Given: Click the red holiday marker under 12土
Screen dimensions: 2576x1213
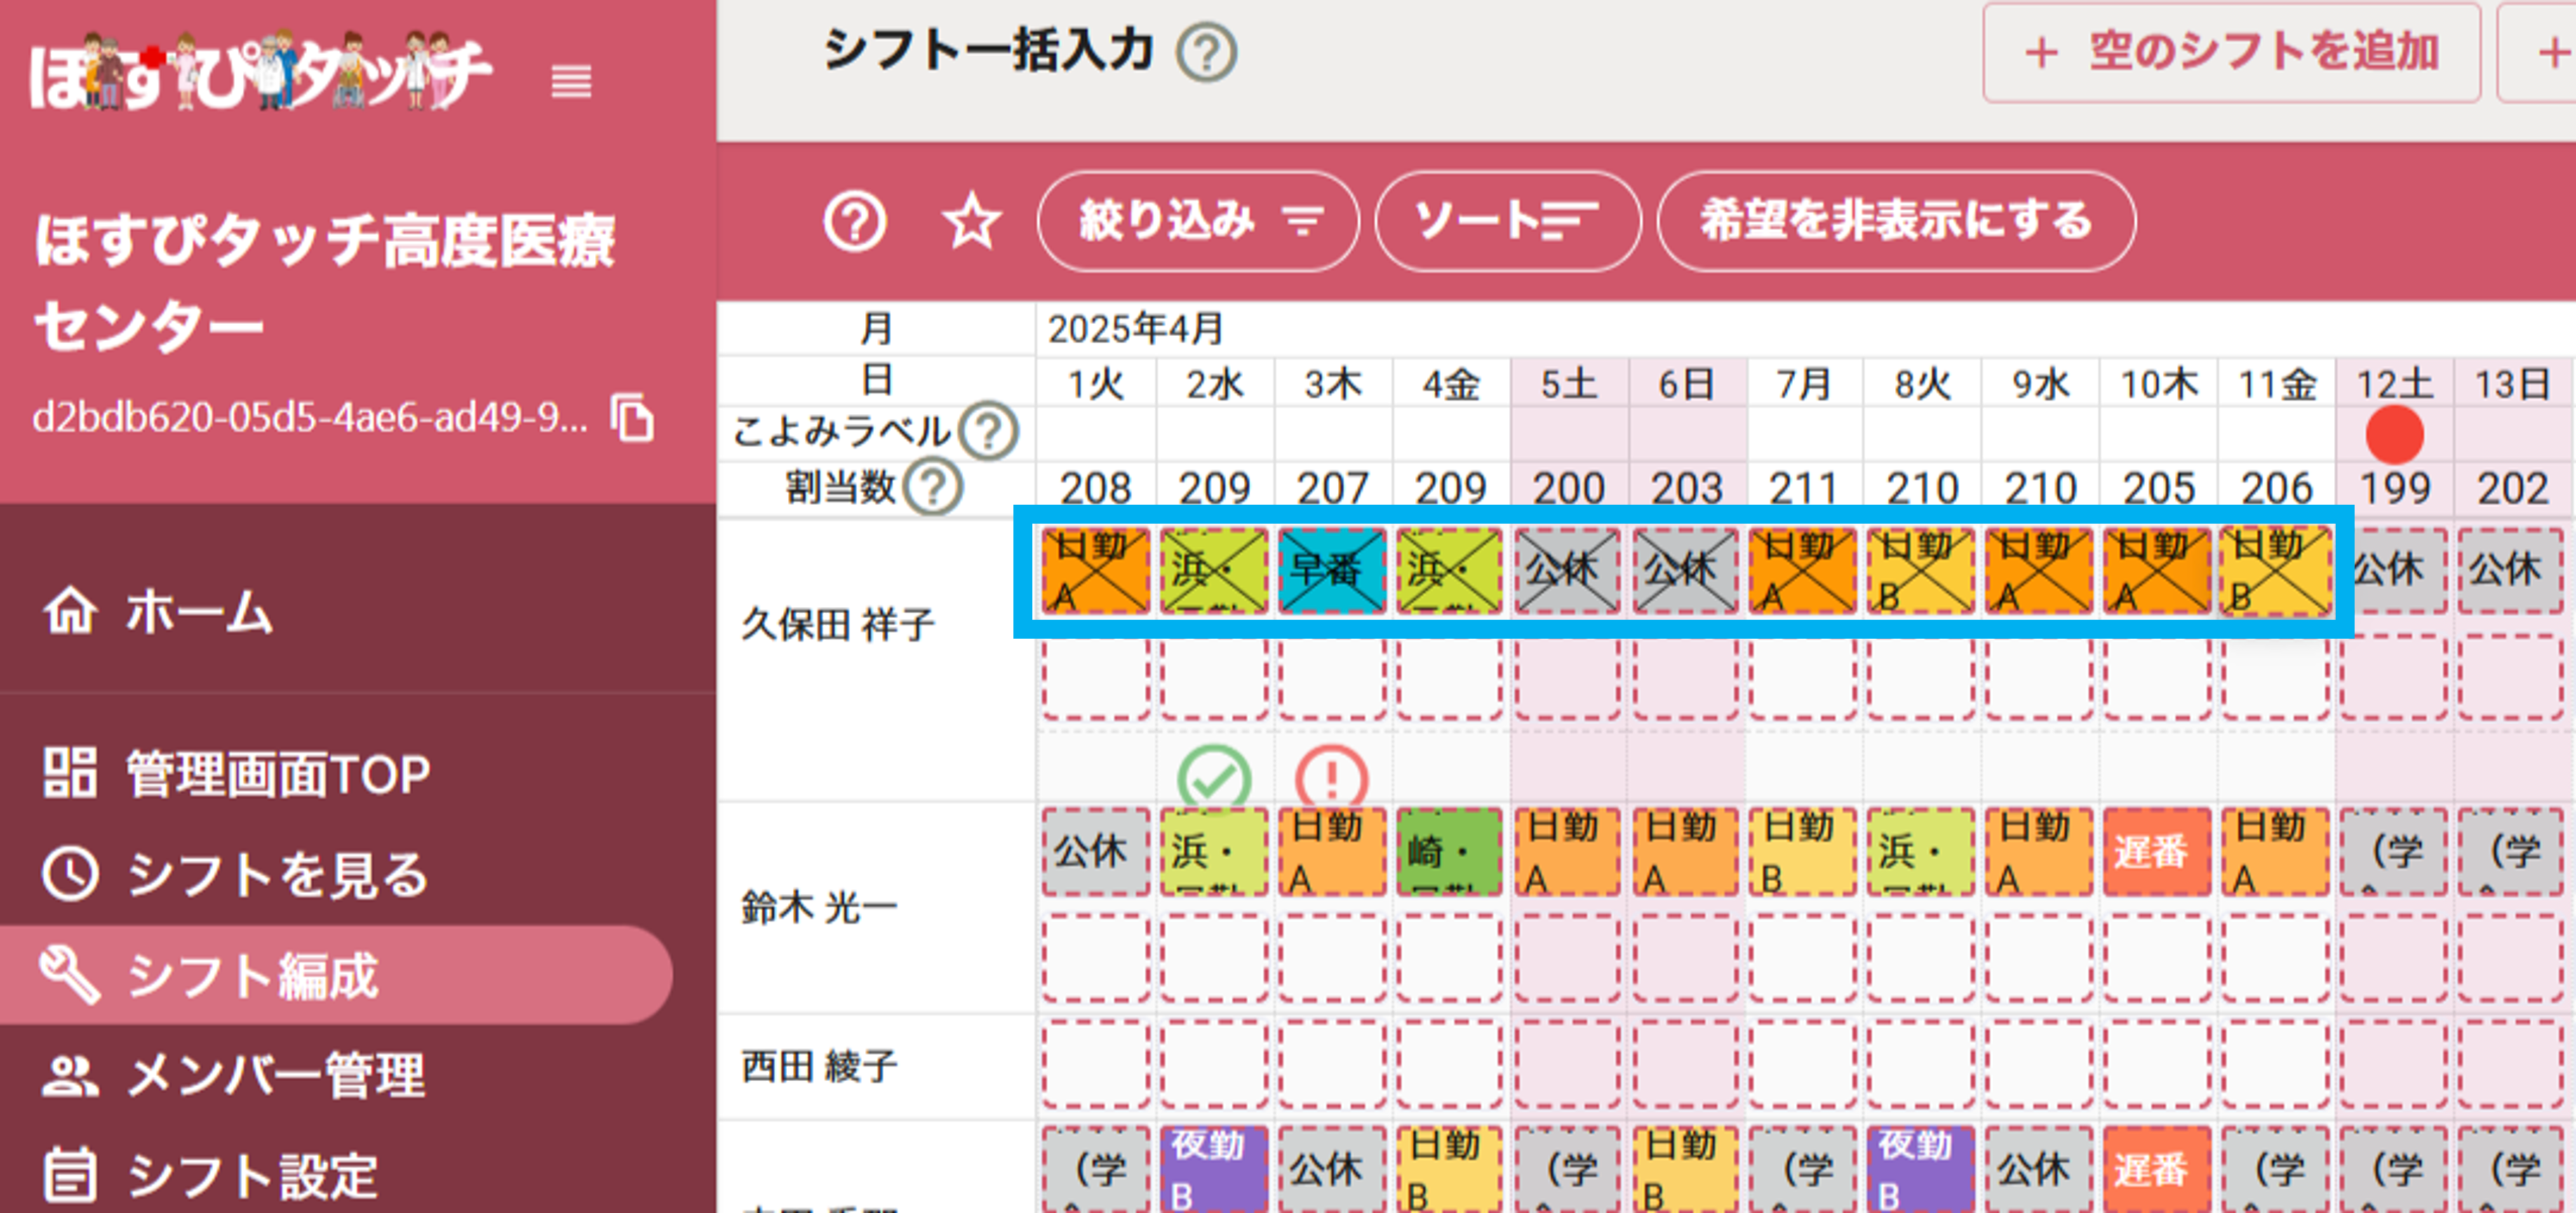Looking at the screenshot, I should (2394, 437).
